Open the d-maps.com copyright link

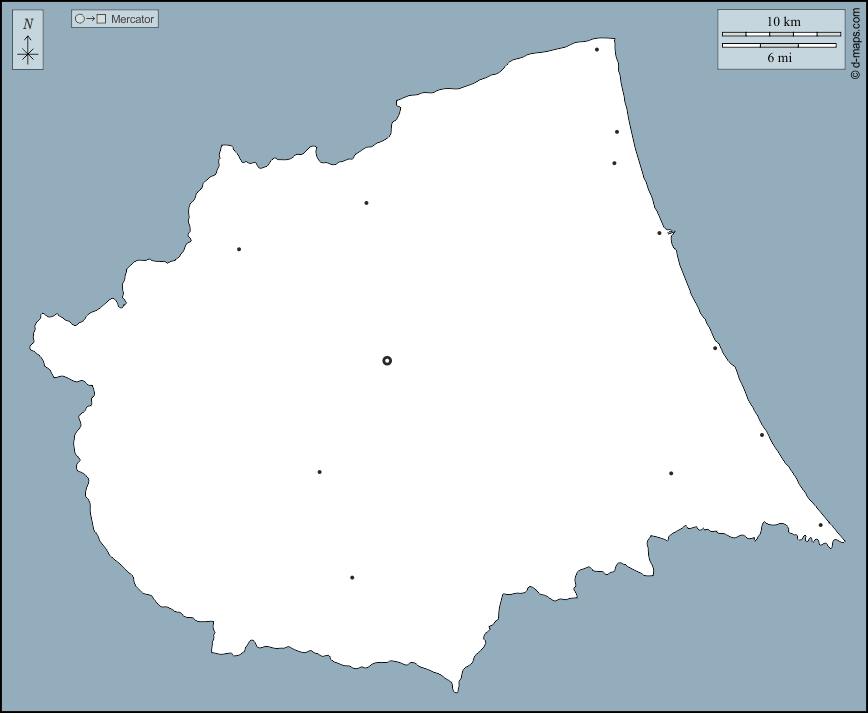point(855,40)
